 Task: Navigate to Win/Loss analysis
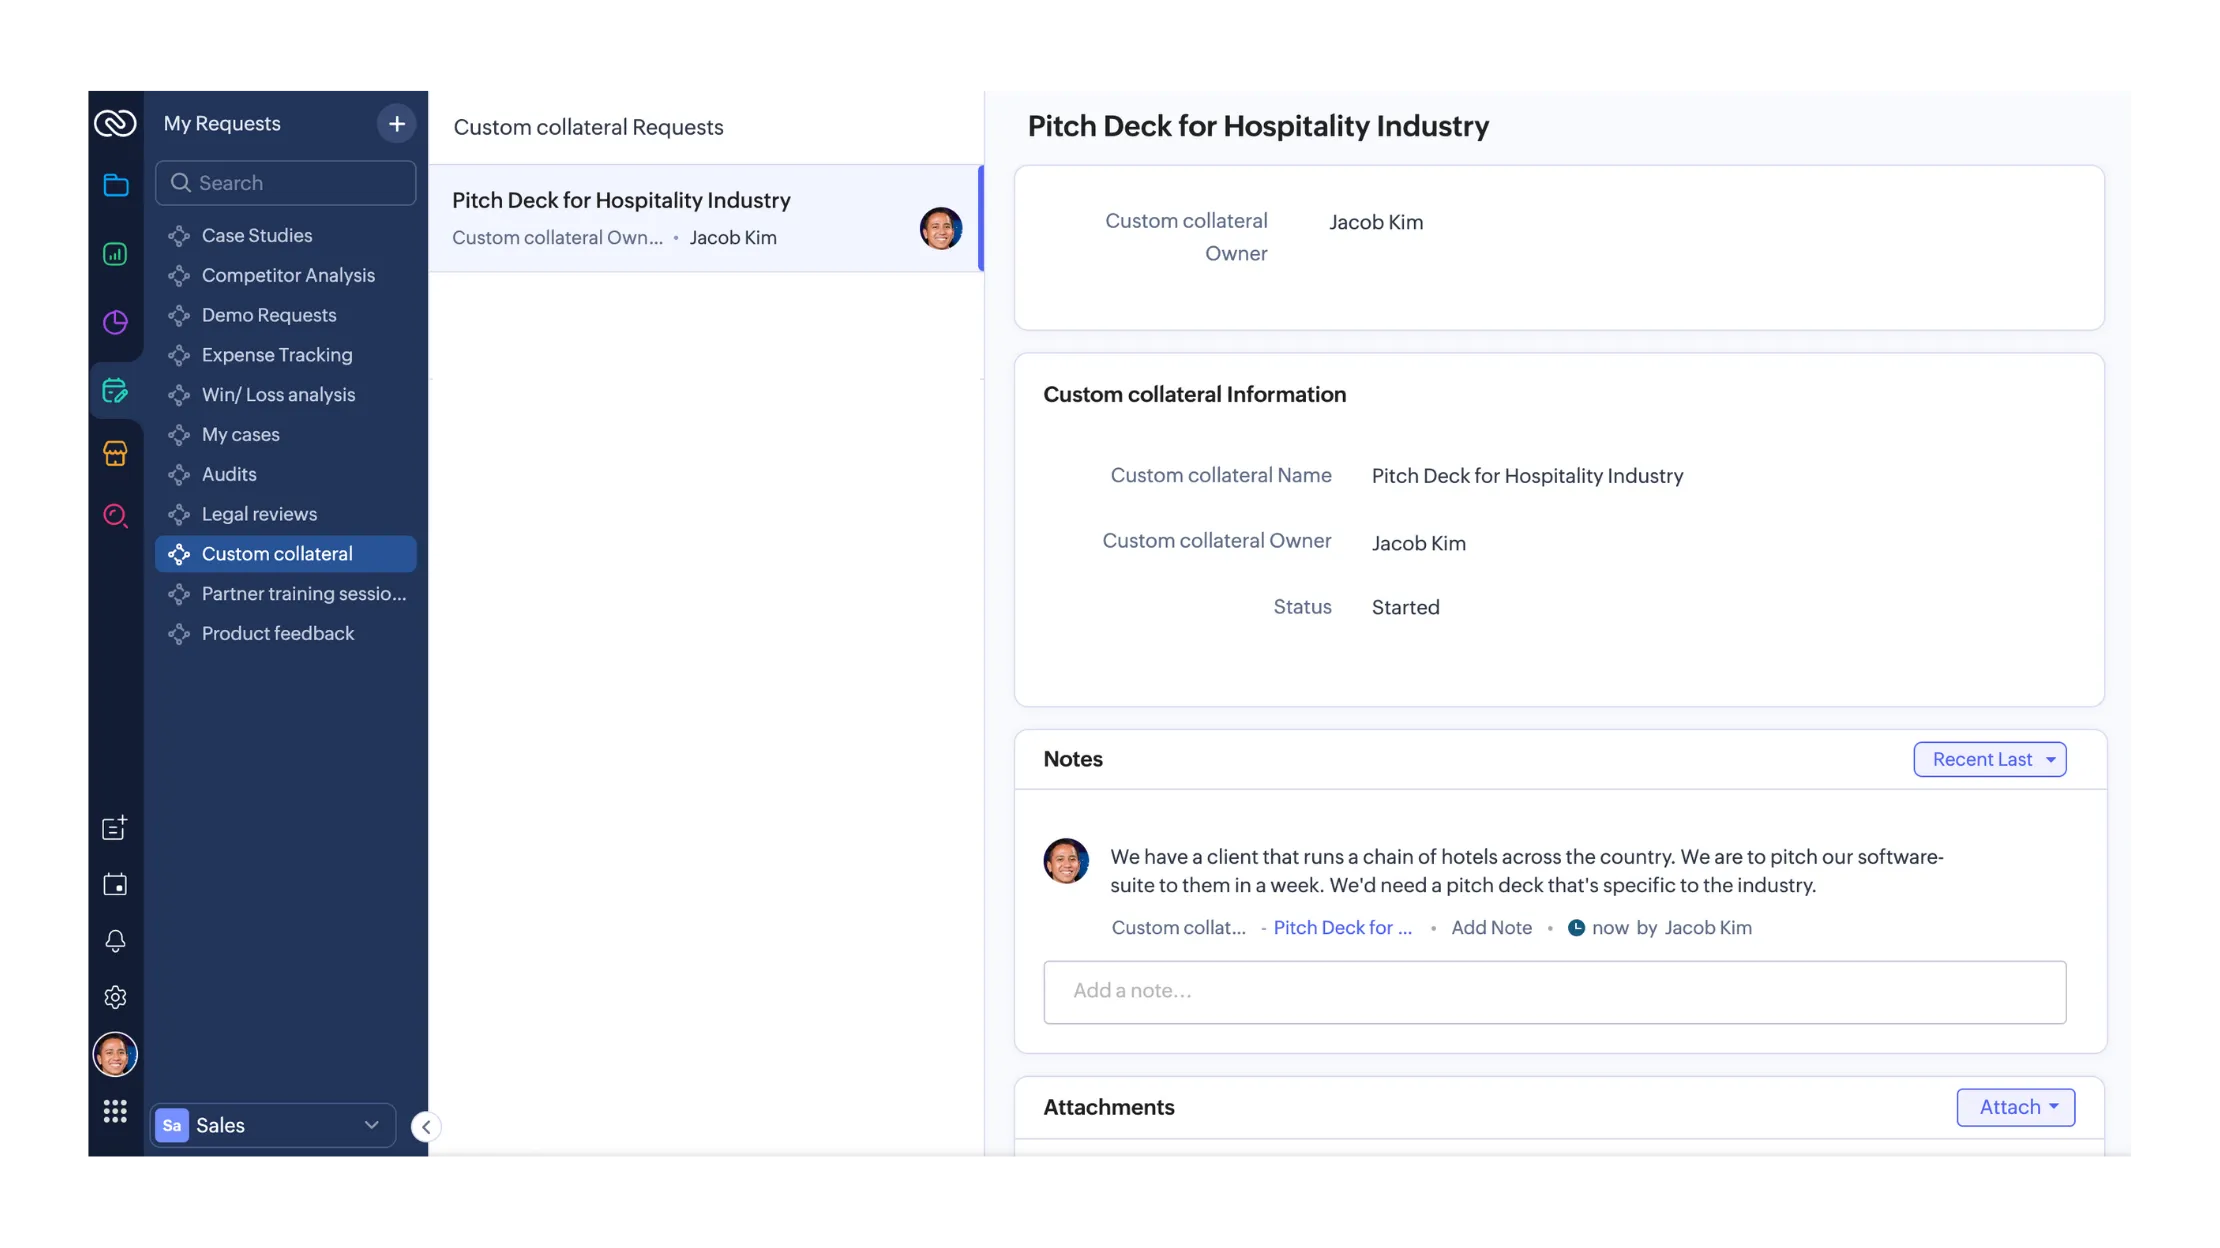[x=278, y=393]
